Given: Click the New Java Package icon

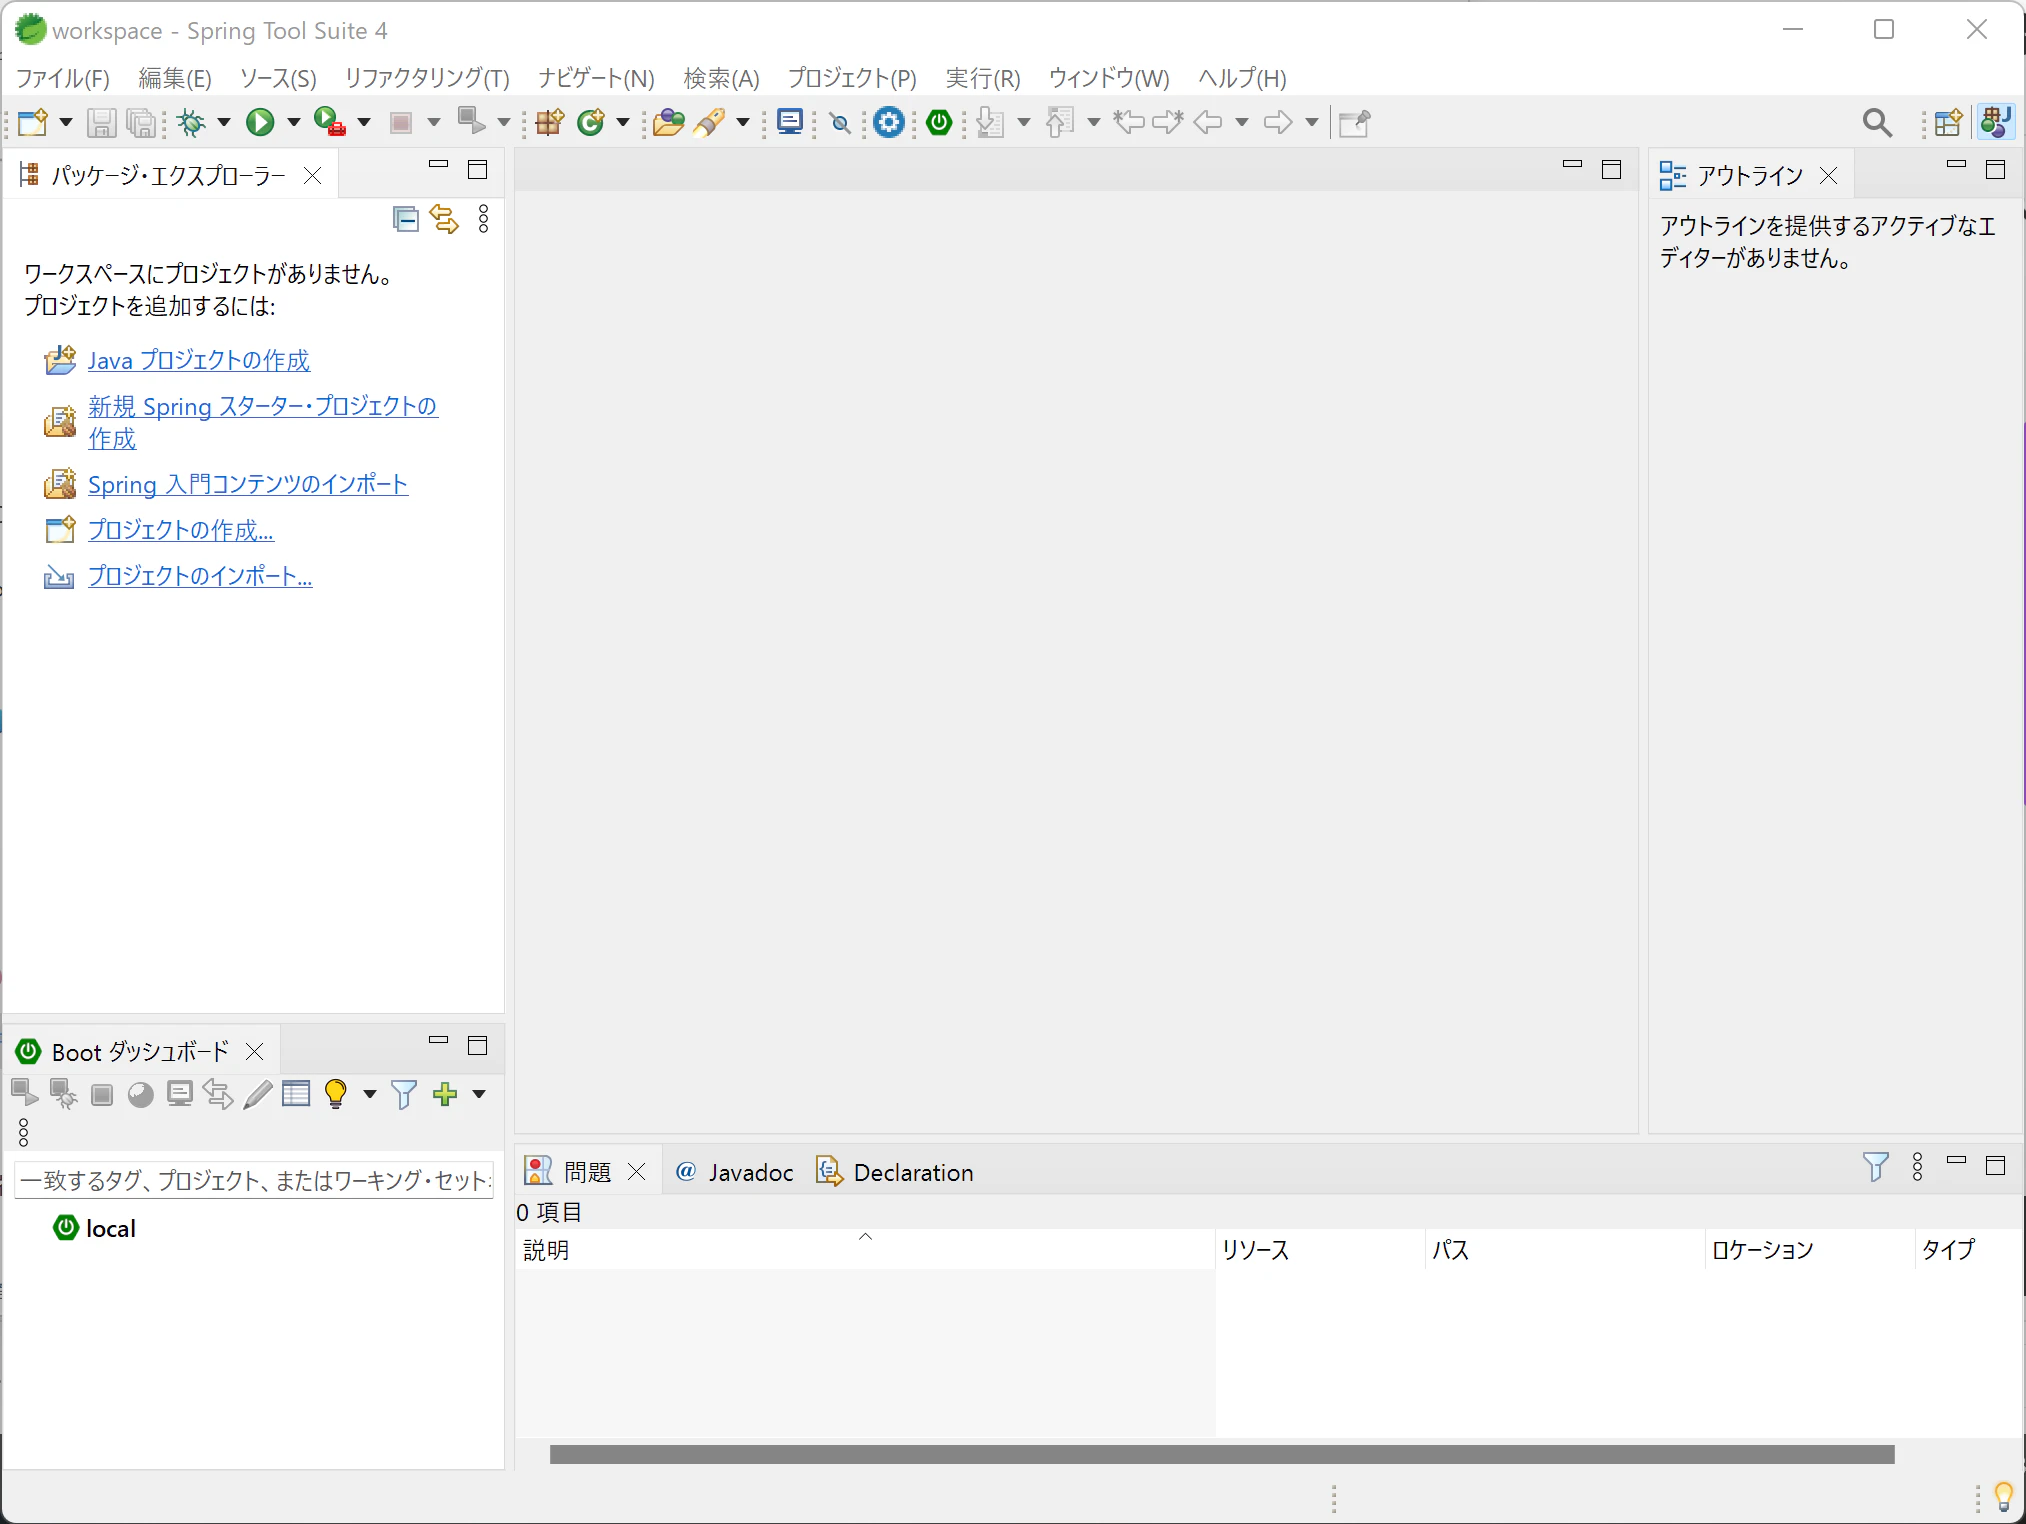Looking at the screenshot, I should tap(550, 122).
